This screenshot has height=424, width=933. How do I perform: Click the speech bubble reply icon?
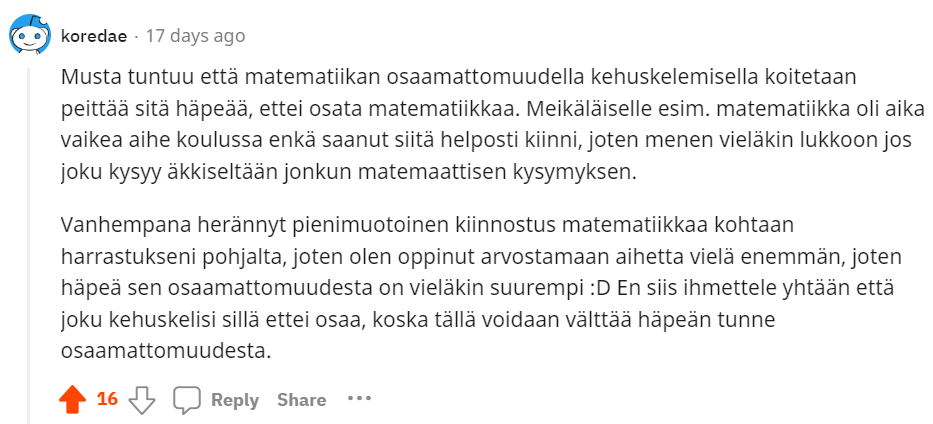click(x=187, y=400)
